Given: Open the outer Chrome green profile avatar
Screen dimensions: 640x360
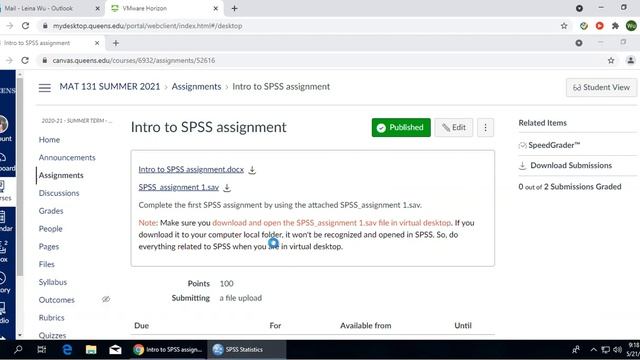Looking at the screenshot, I should tap(631, 26).
